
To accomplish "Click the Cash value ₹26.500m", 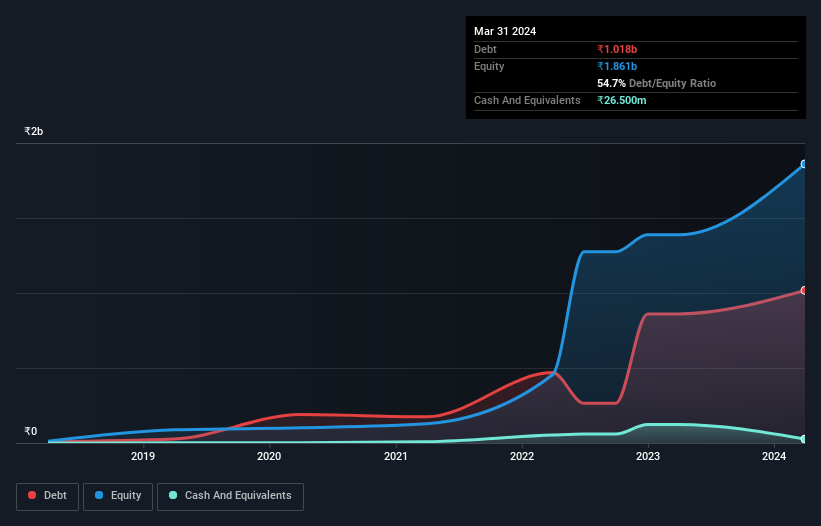I will [622, 100].
